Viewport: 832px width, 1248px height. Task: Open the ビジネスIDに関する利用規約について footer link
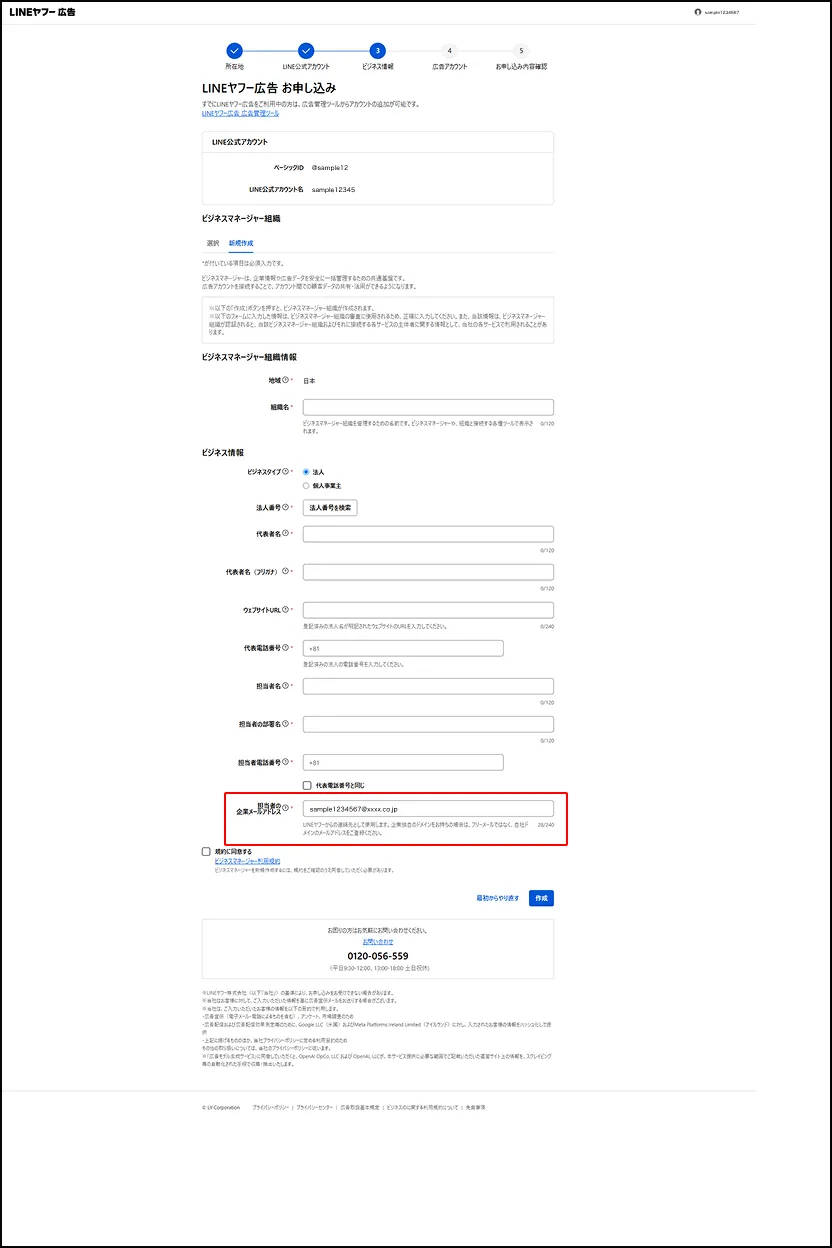[x=422, y=1108]
